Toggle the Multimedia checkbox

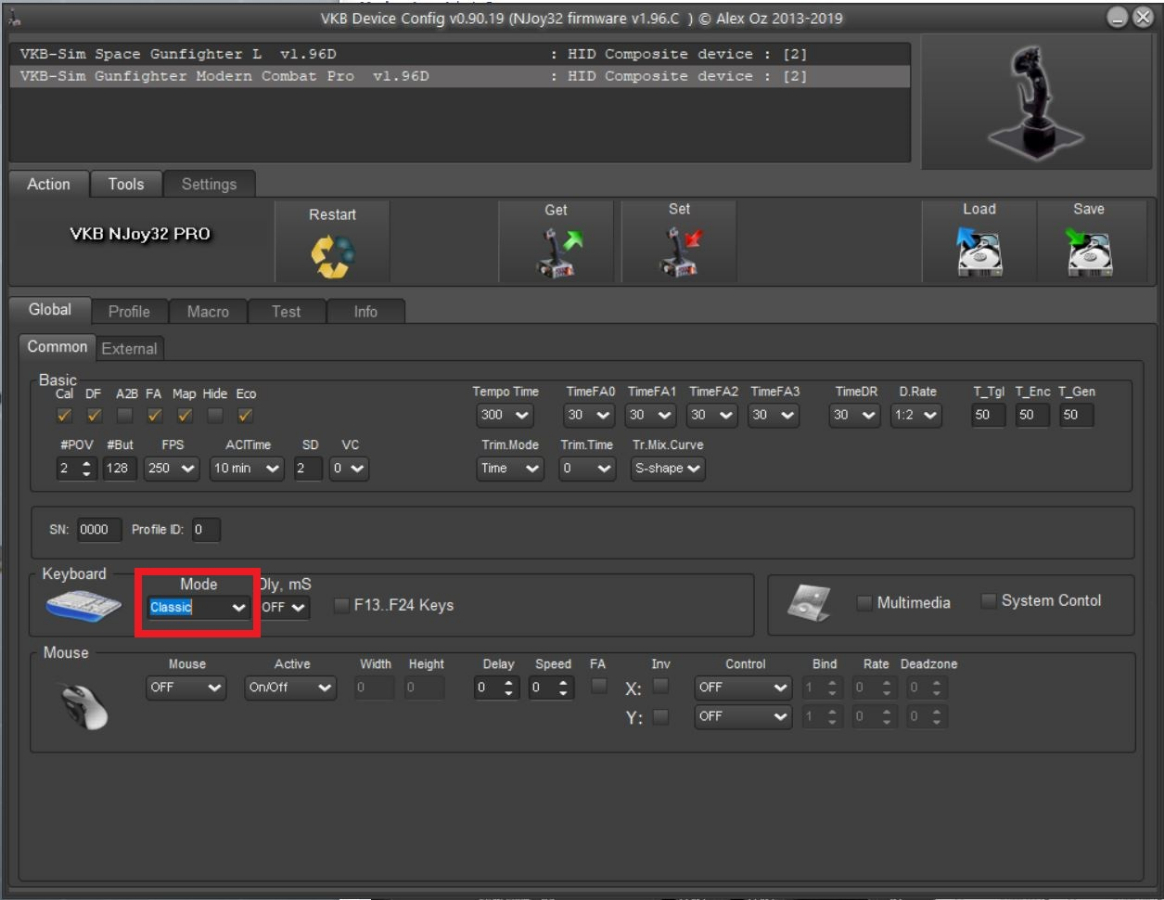click(x=865, y=602)
